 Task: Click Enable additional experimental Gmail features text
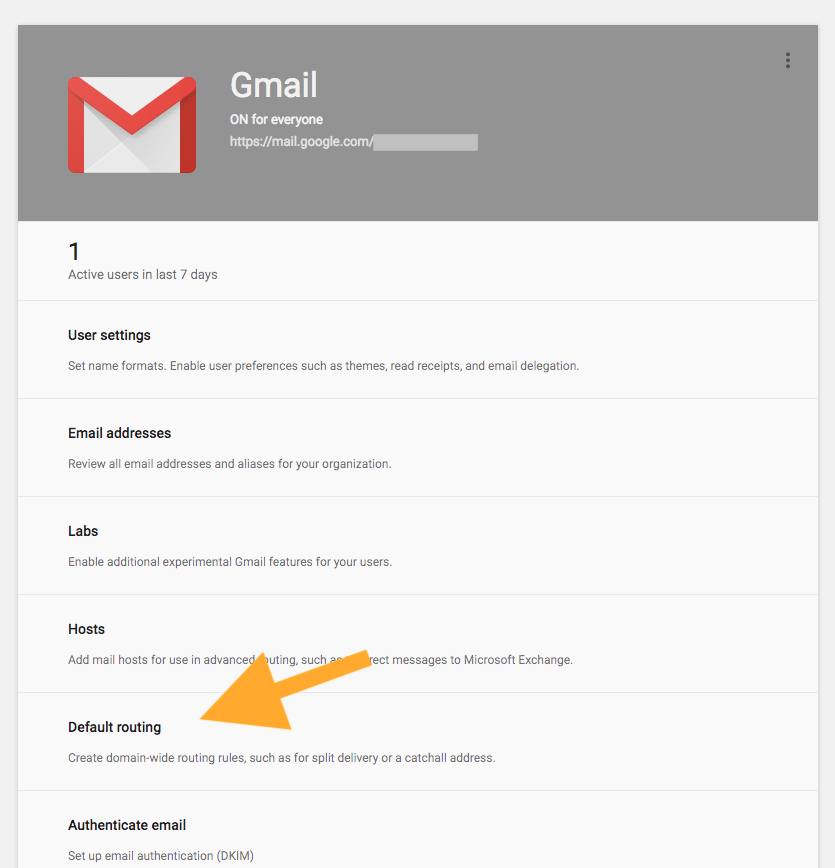pos(230,562)
